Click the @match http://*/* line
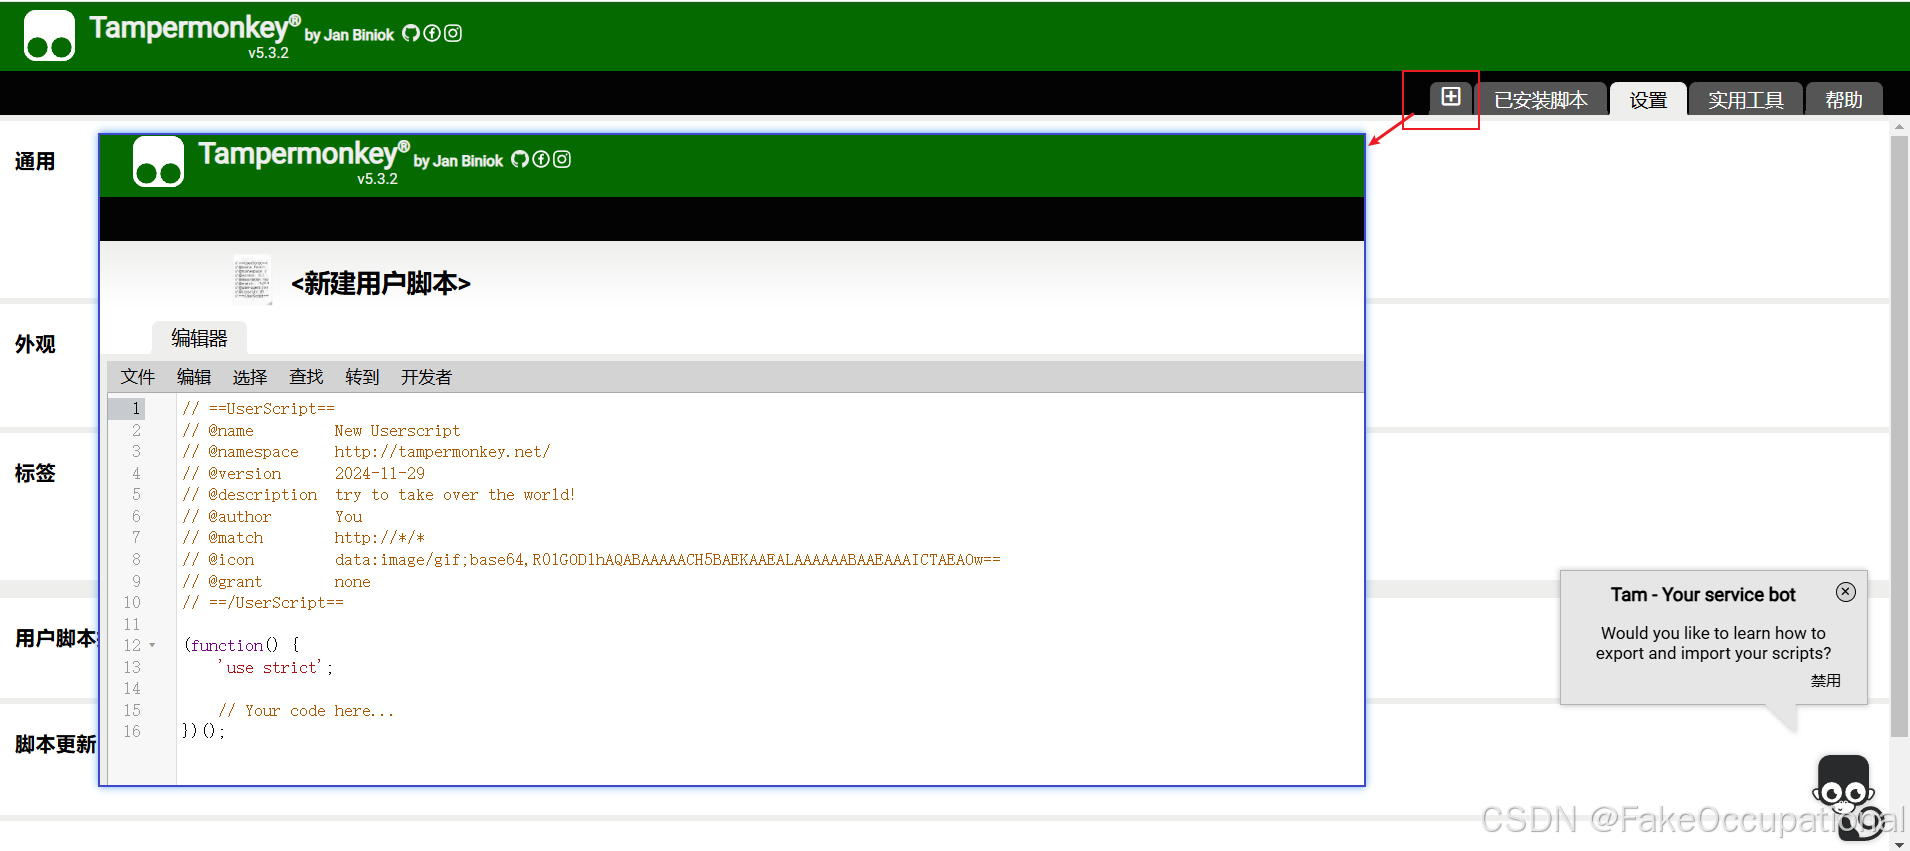Viewport: 1910px width, 851px height. click(303, 538)
